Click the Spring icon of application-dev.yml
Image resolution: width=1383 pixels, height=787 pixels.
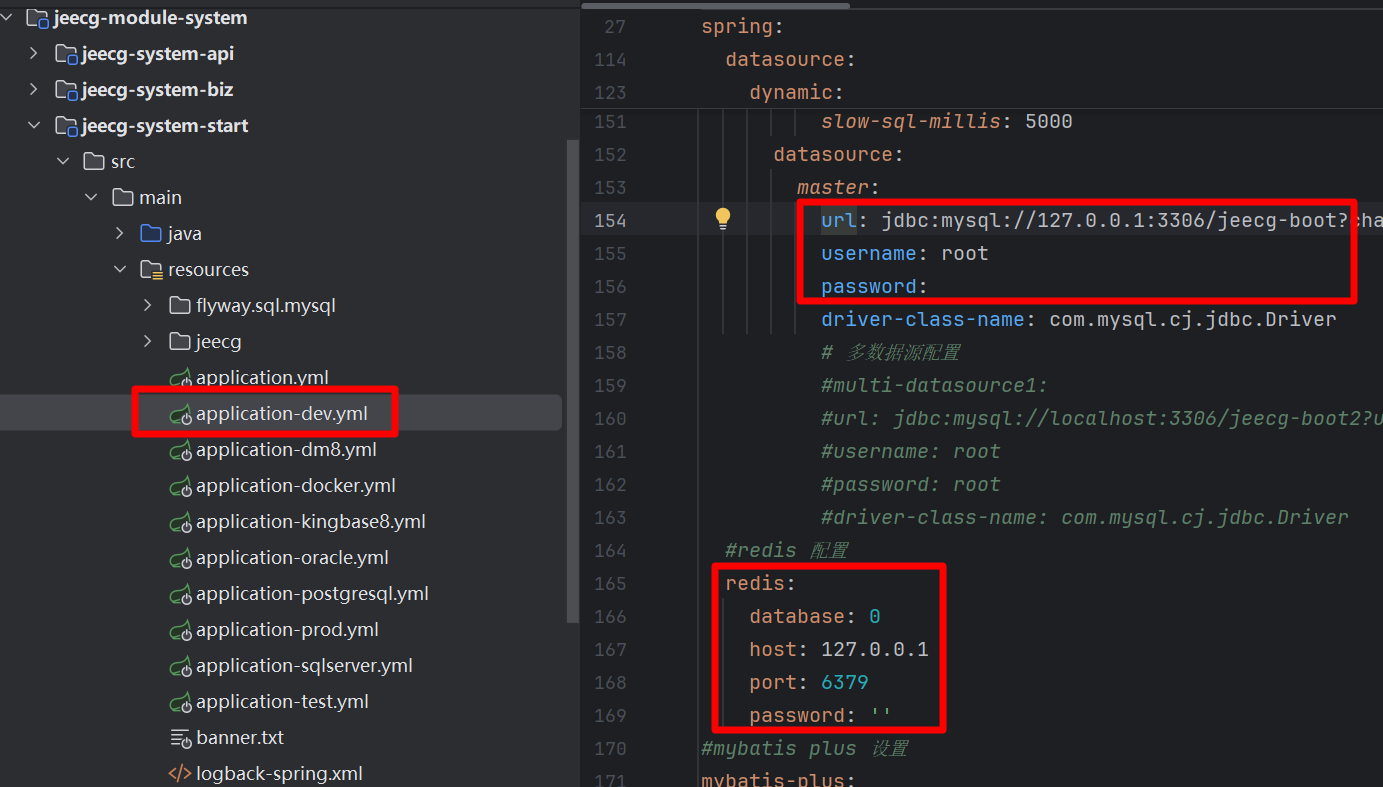point(180,414)
